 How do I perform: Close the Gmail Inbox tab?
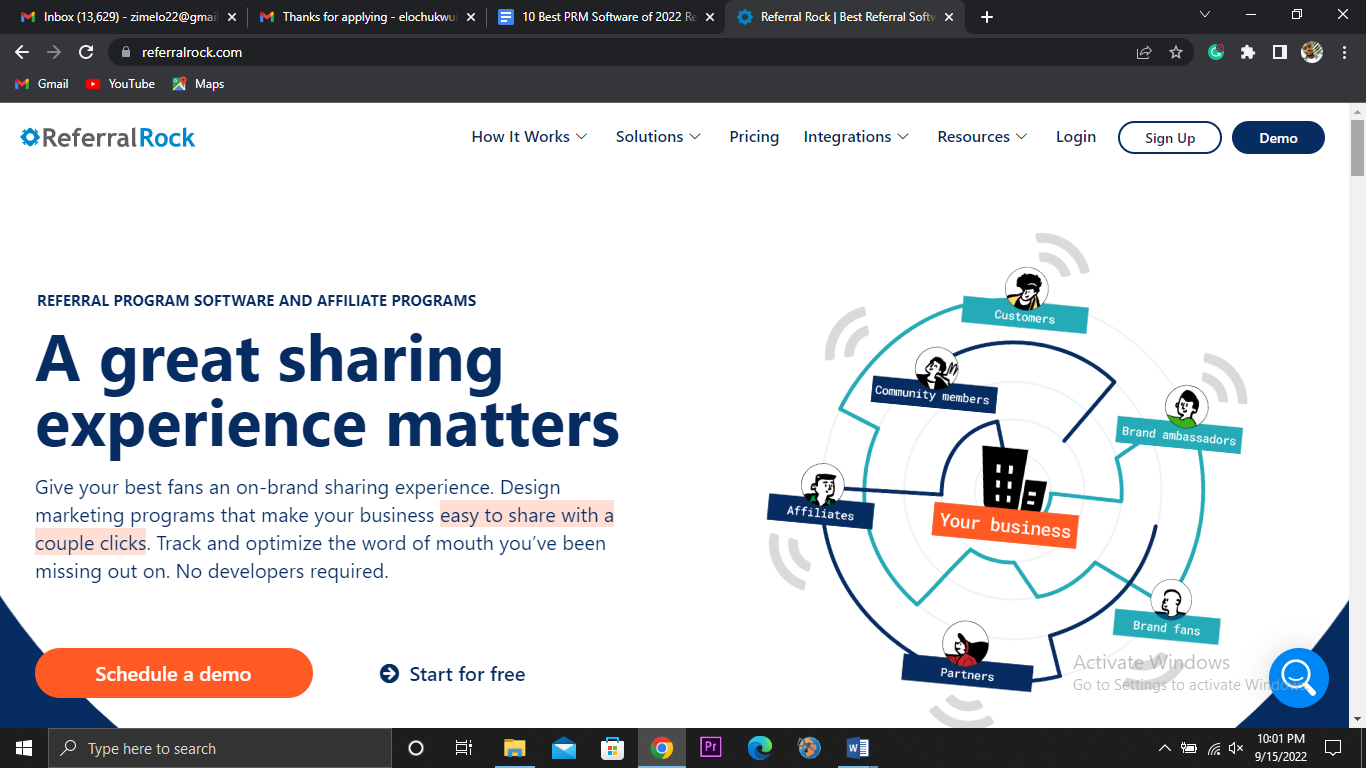[x=231, y=17]
